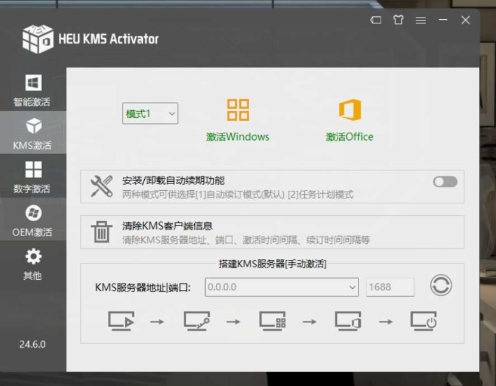The height and width of the screenshot is (386, 496).
Task: Select the KMS激活 sidebar tab
Action: click(33, 133)
